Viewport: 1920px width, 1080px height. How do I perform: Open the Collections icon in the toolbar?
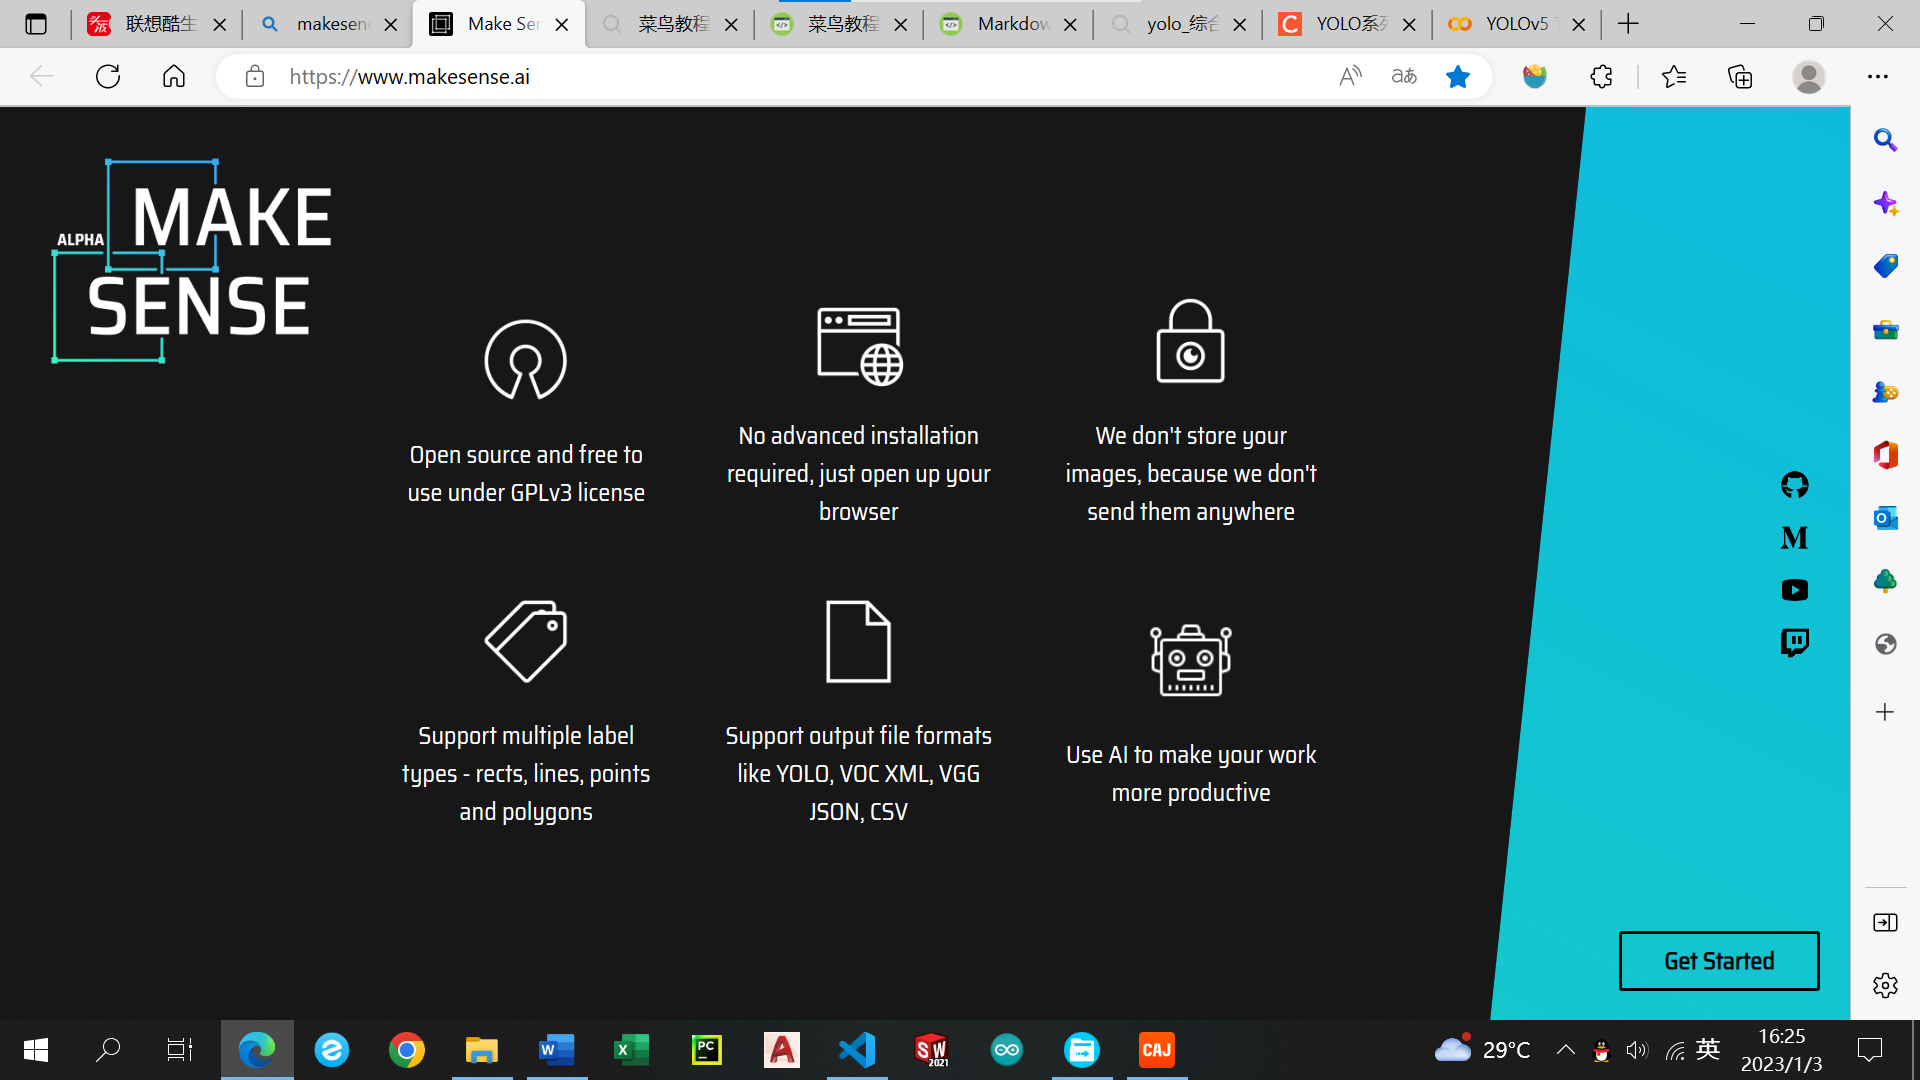click(x=1740, y=76)
